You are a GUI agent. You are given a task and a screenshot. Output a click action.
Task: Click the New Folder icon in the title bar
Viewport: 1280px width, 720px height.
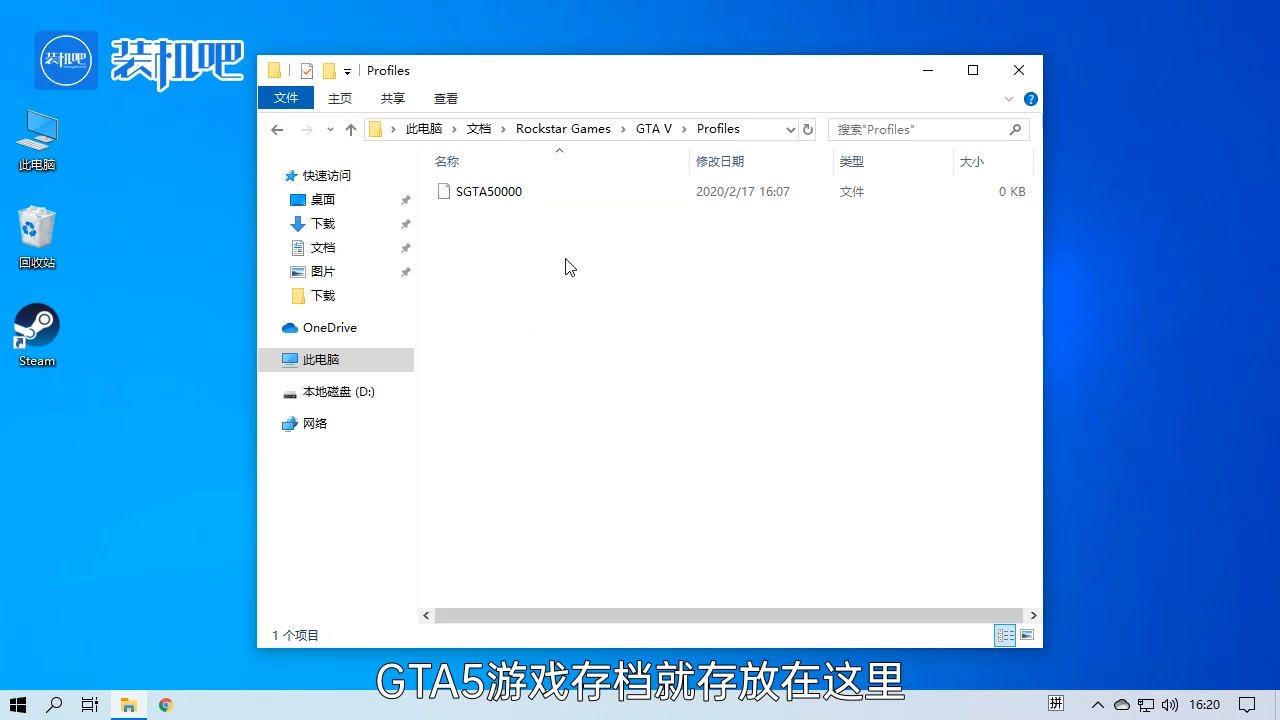(330, 70)
